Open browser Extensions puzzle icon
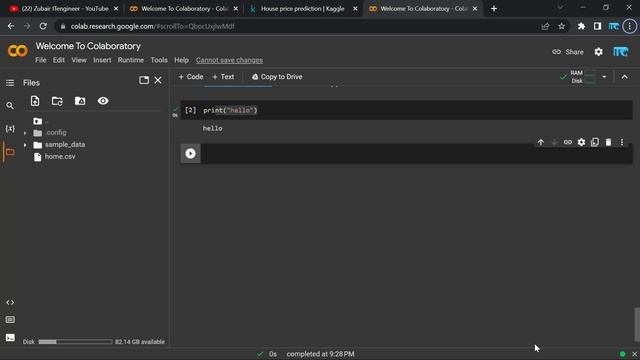This screenshot has width=640, height=360. tap(581, 26)
